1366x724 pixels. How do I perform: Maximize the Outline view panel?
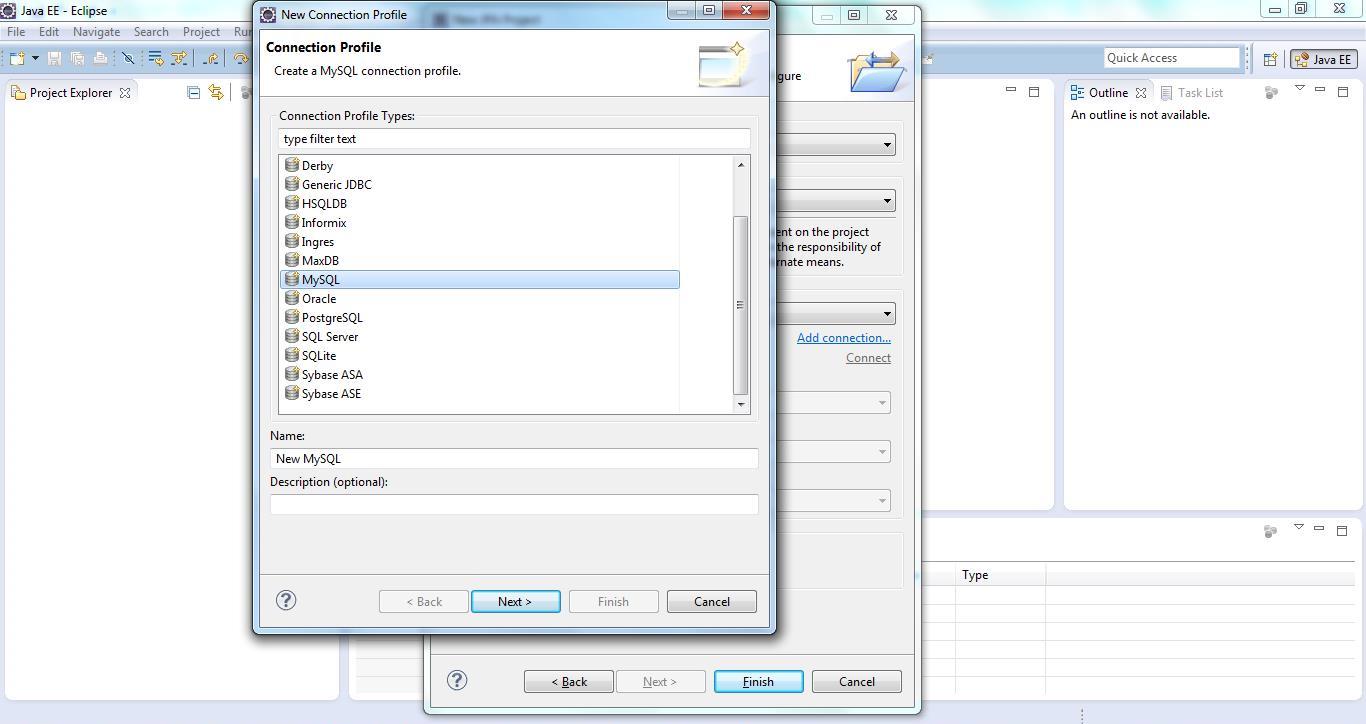1342,92
